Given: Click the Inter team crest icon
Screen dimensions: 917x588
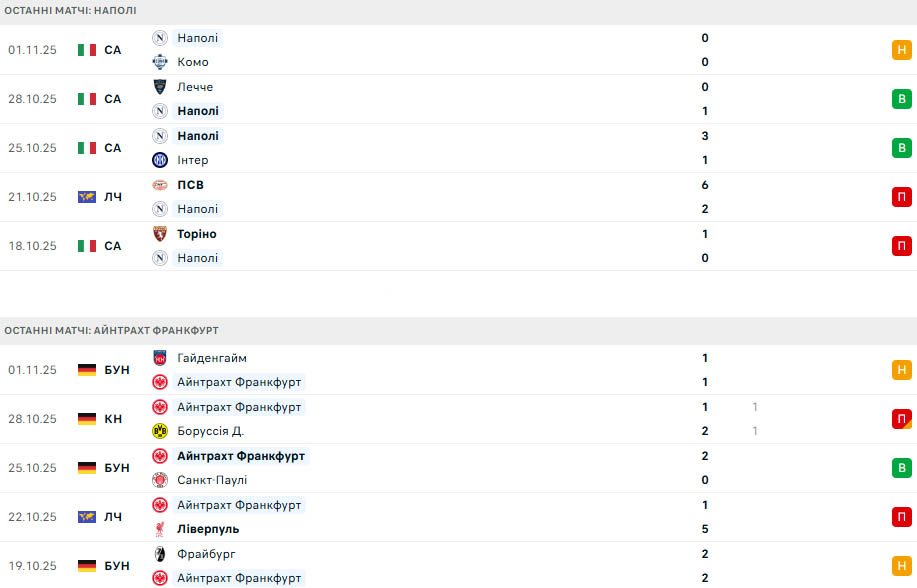Looking at the screenshot, I should click(x=160, y=160).
